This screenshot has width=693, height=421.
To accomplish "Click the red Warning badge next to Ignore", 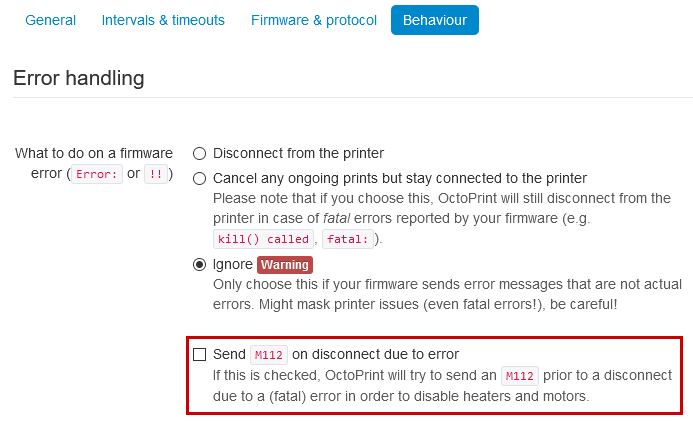I will coord(285,265).
